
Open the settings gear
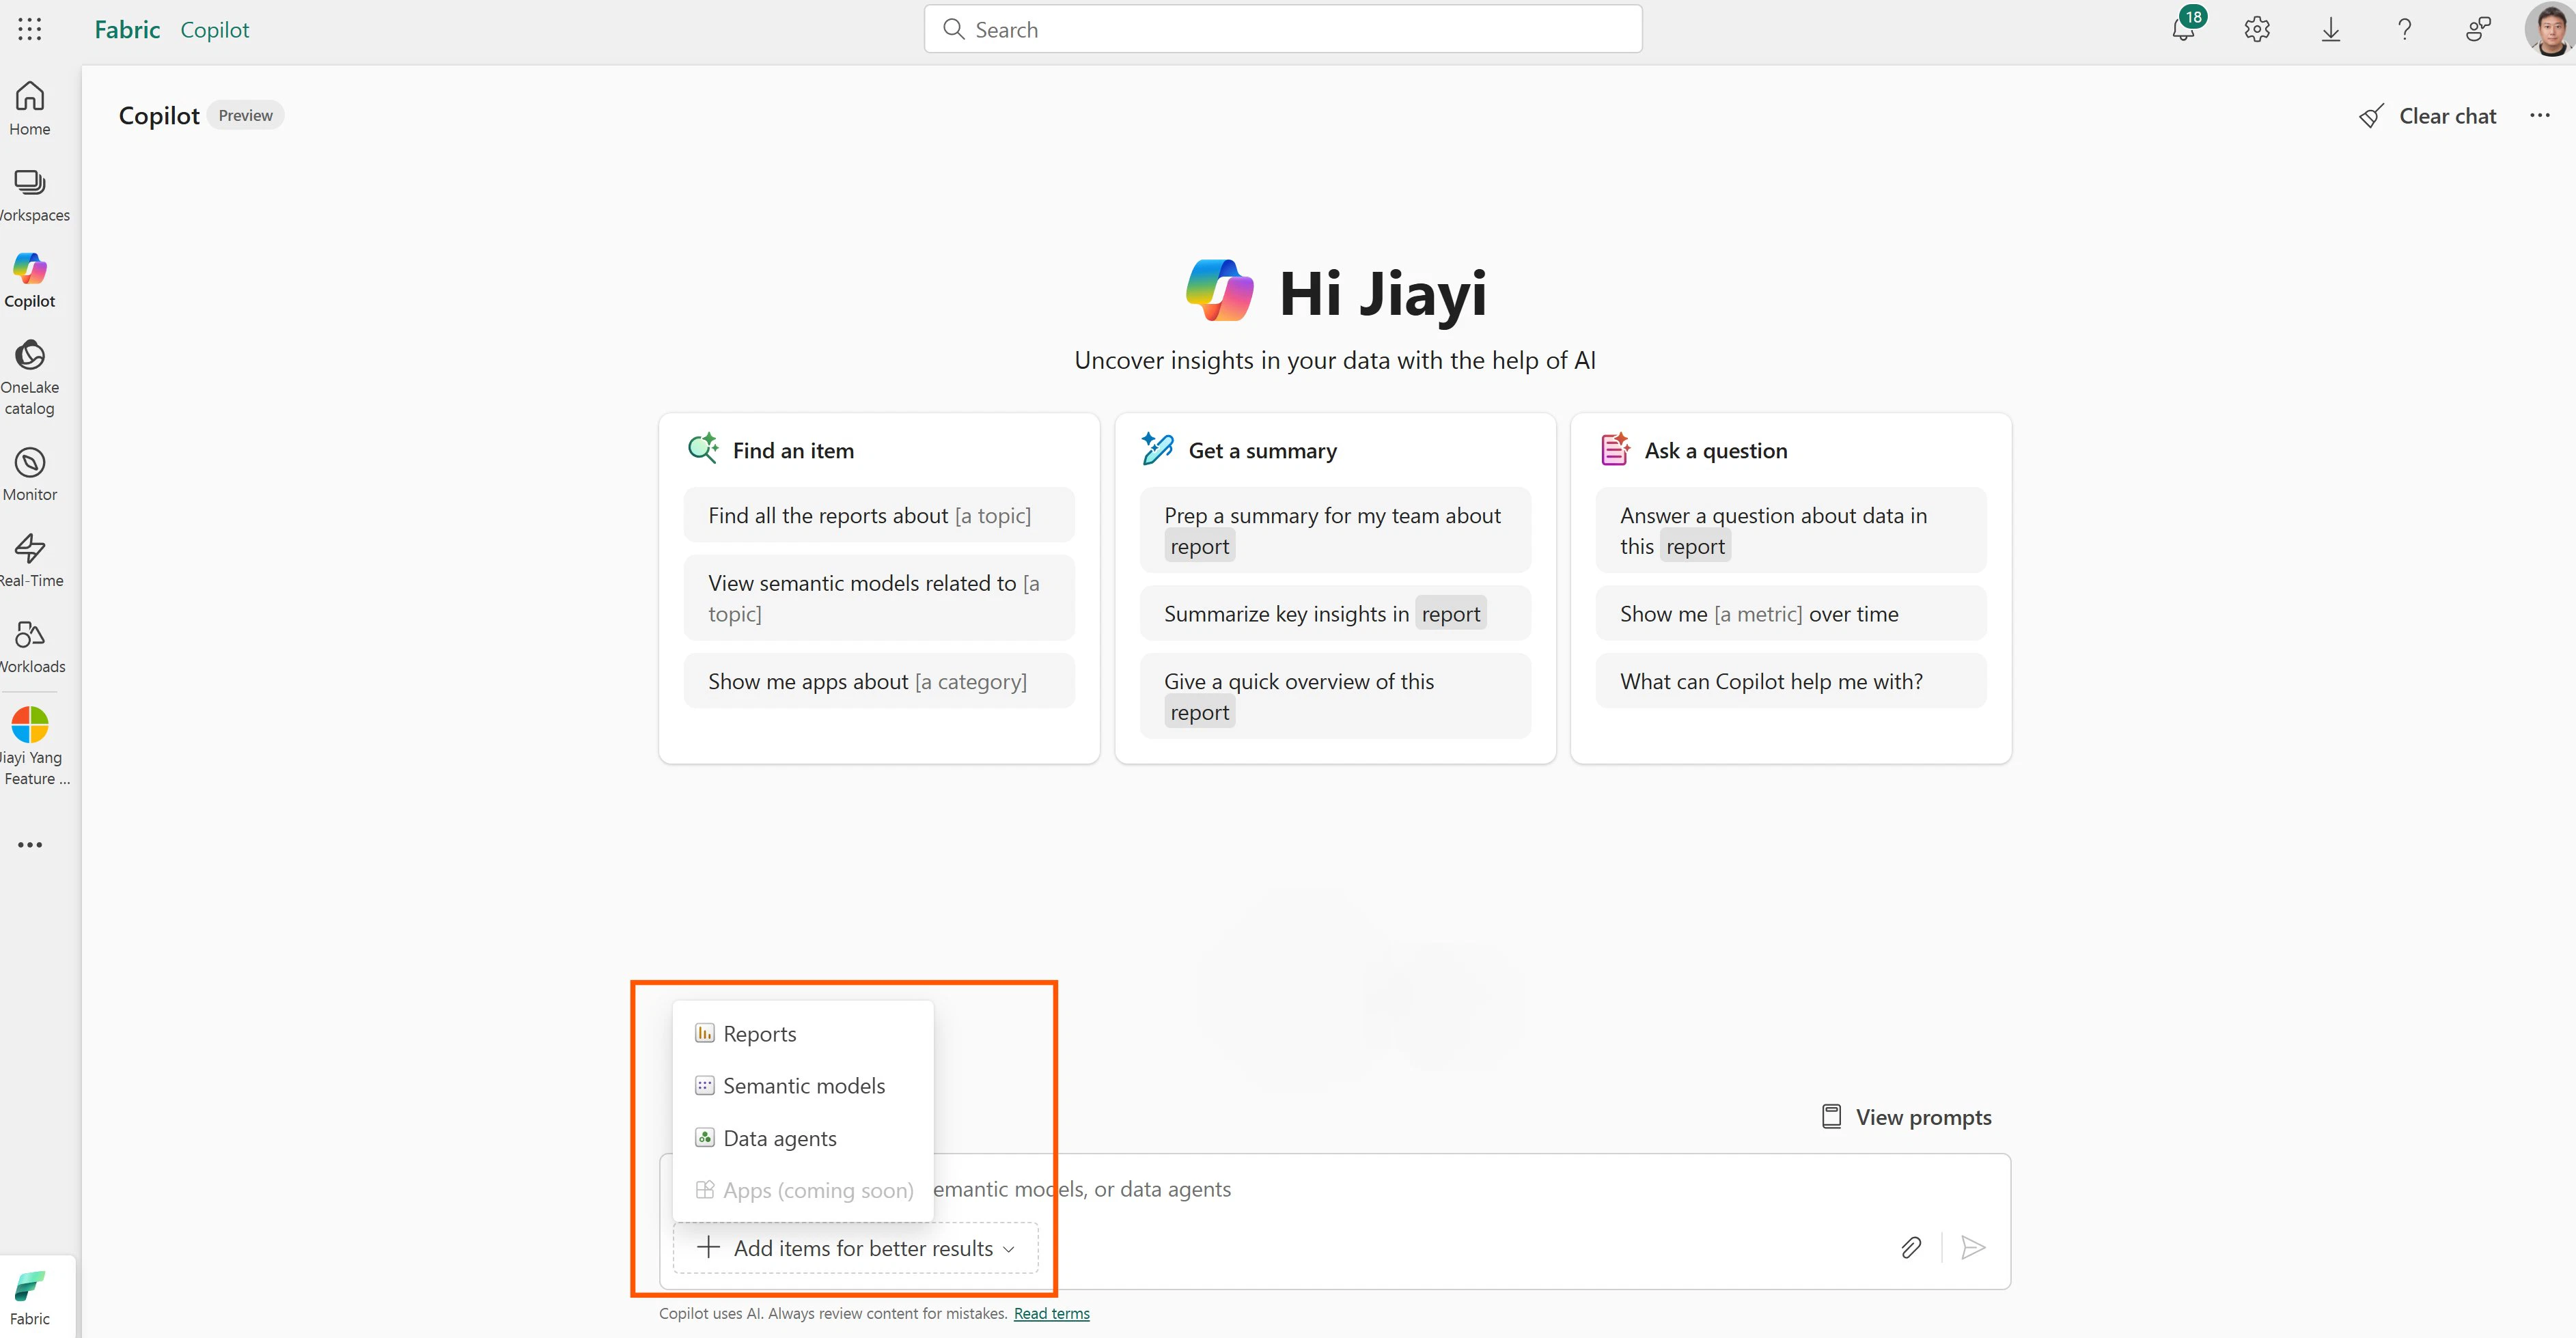pyautogui.click(x=2257, y=30)
